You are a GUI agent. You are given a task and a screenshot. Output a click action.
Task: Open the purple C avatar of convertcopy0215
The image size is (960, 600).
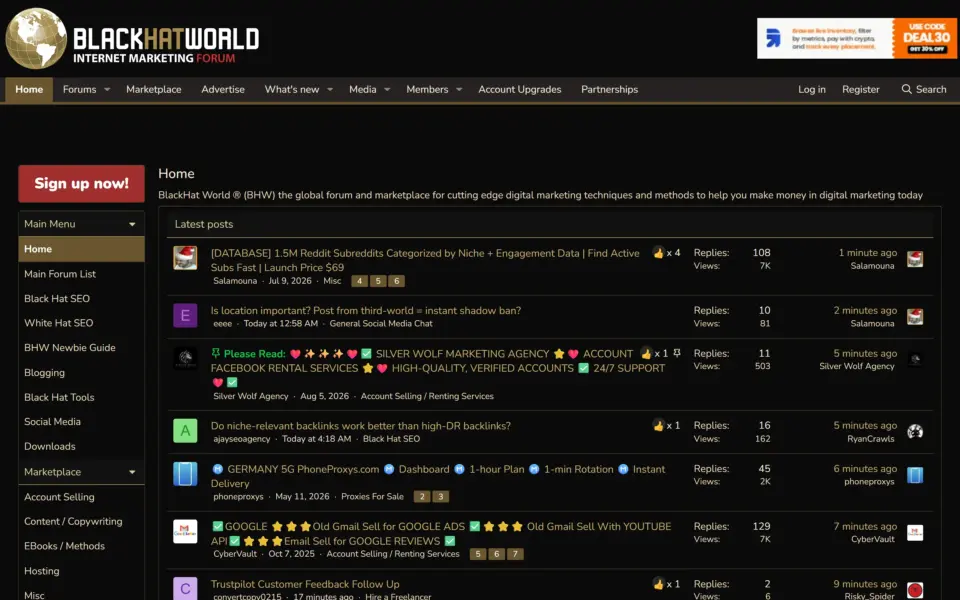(x=185, y=588)
